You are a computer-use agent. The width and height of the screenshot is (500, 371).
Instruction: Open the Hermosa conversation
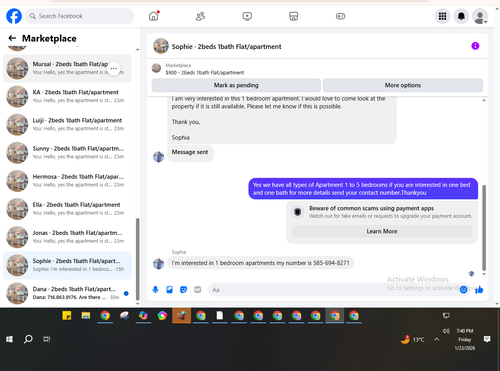(x=67, y=181)
